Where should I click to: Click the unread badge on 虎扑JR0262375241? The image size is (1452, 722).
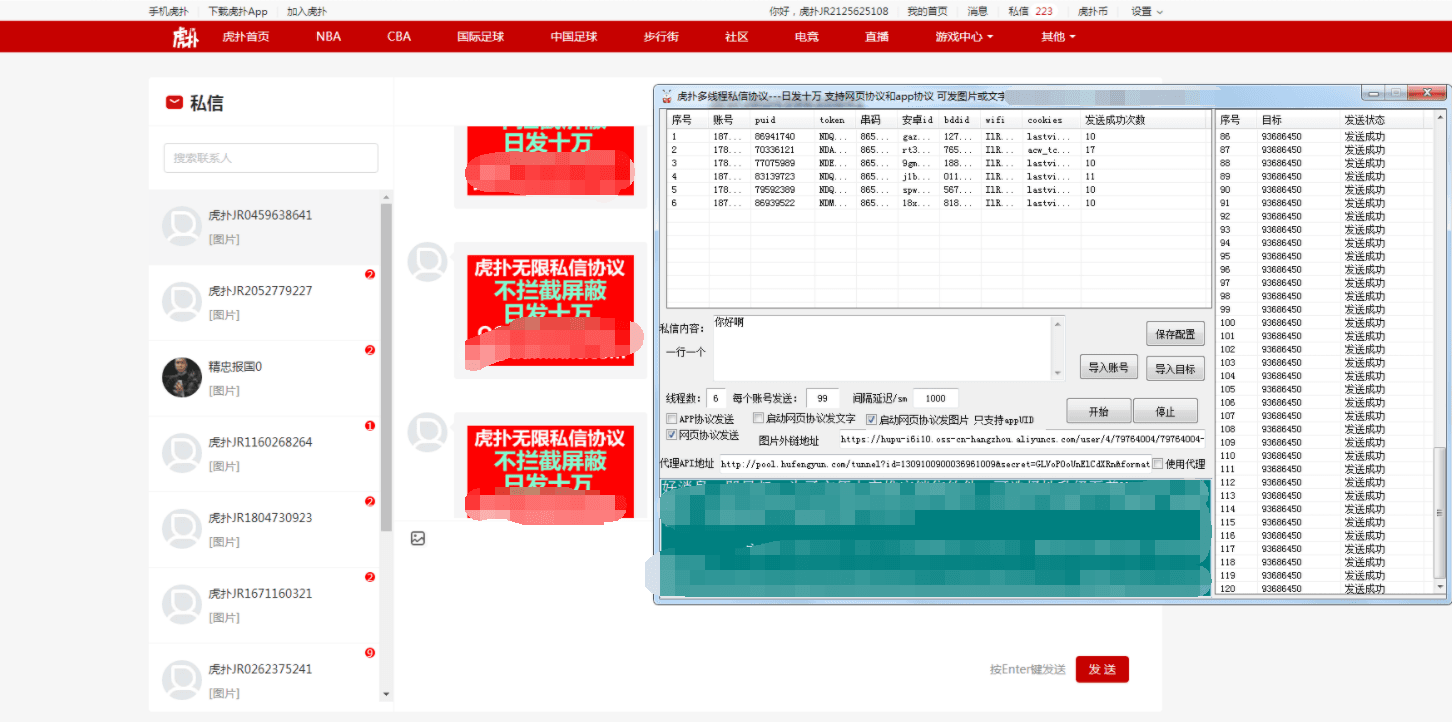click(x=370, y=653)
